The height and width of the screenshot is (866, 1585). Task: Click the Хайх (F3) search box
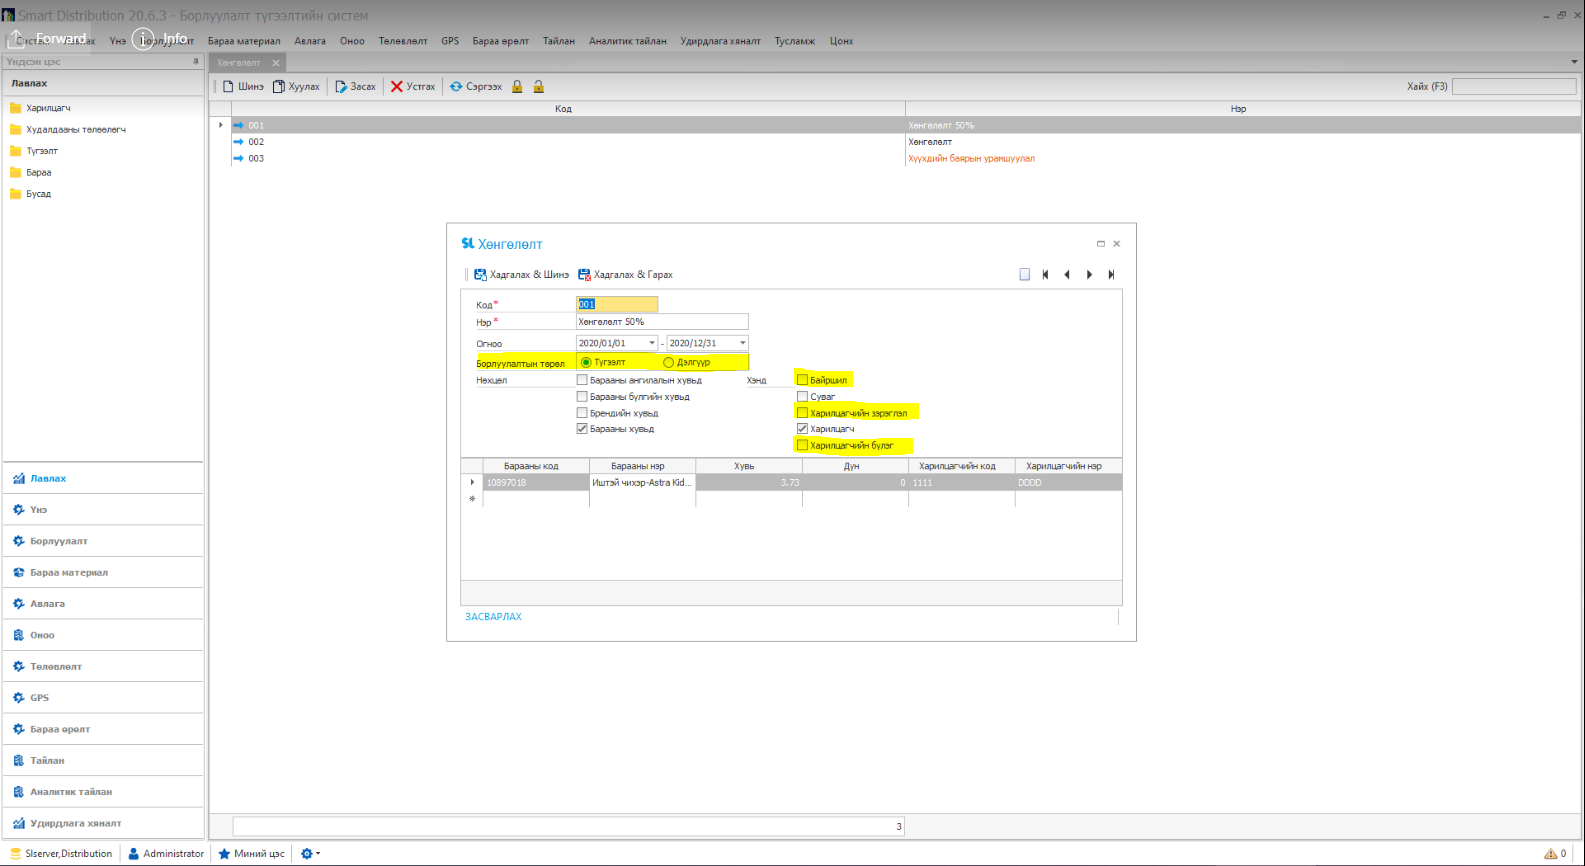point(1514,87)
